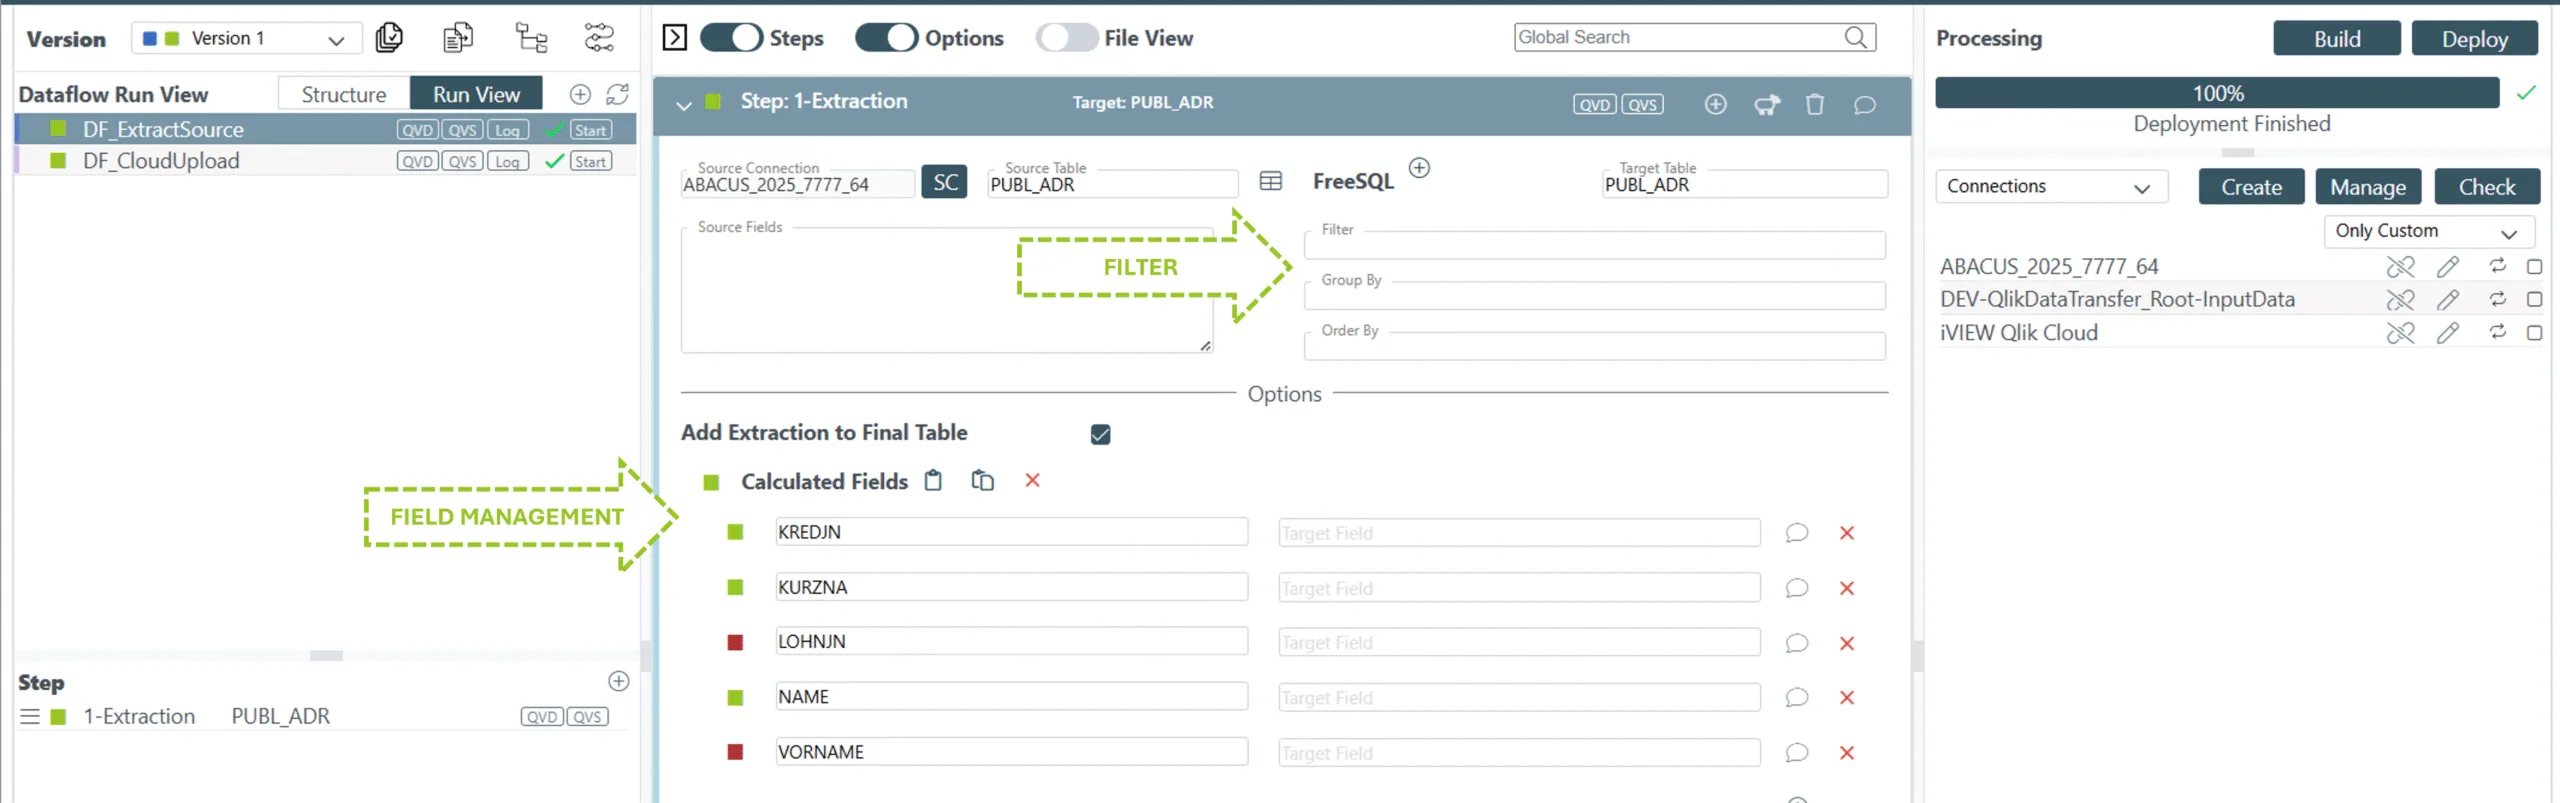Click the magnifier in Global Search
The image size is (2560, 803).
pos(1855,38)
